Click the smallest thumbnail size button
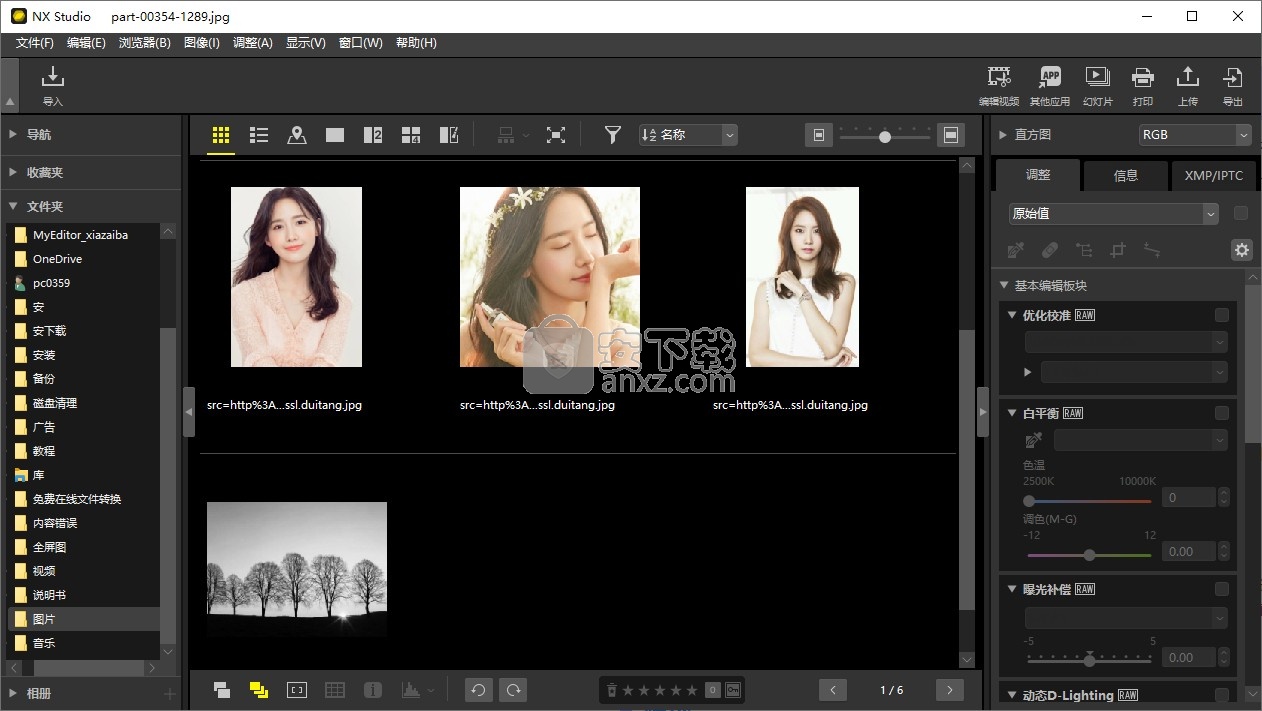 (x=819, y=135)
